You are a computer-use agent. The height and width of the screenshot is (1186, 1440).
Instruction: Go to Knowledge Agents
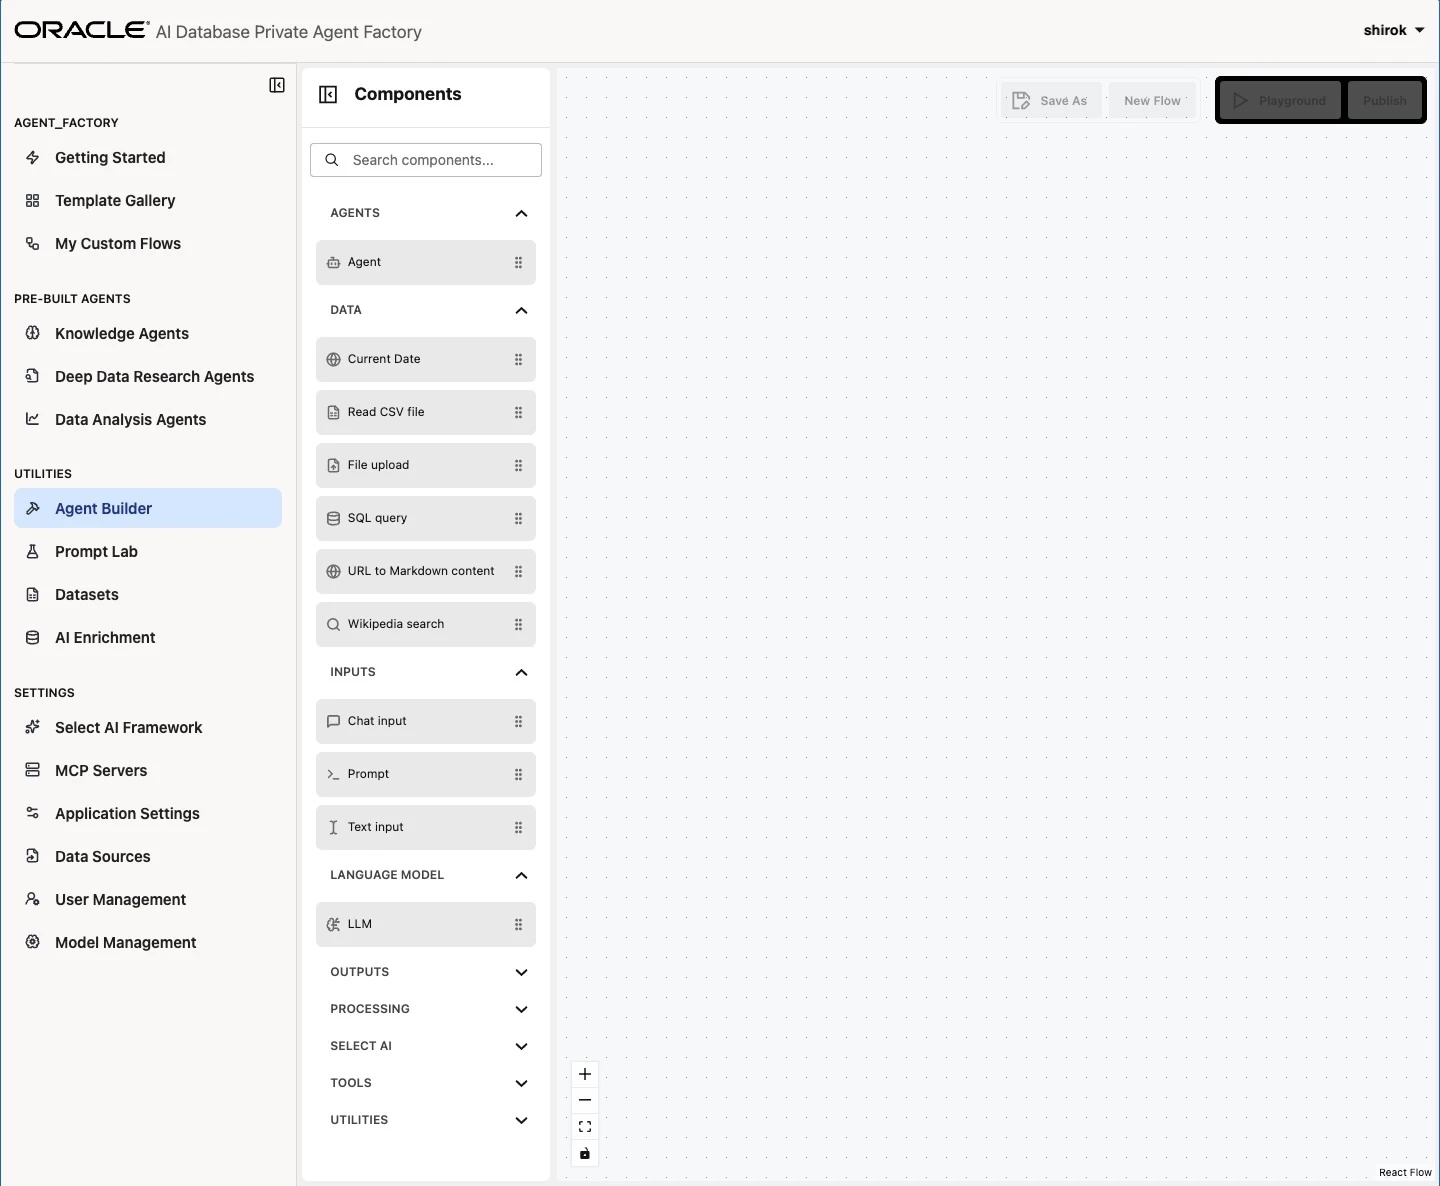(x=148, y=334)
